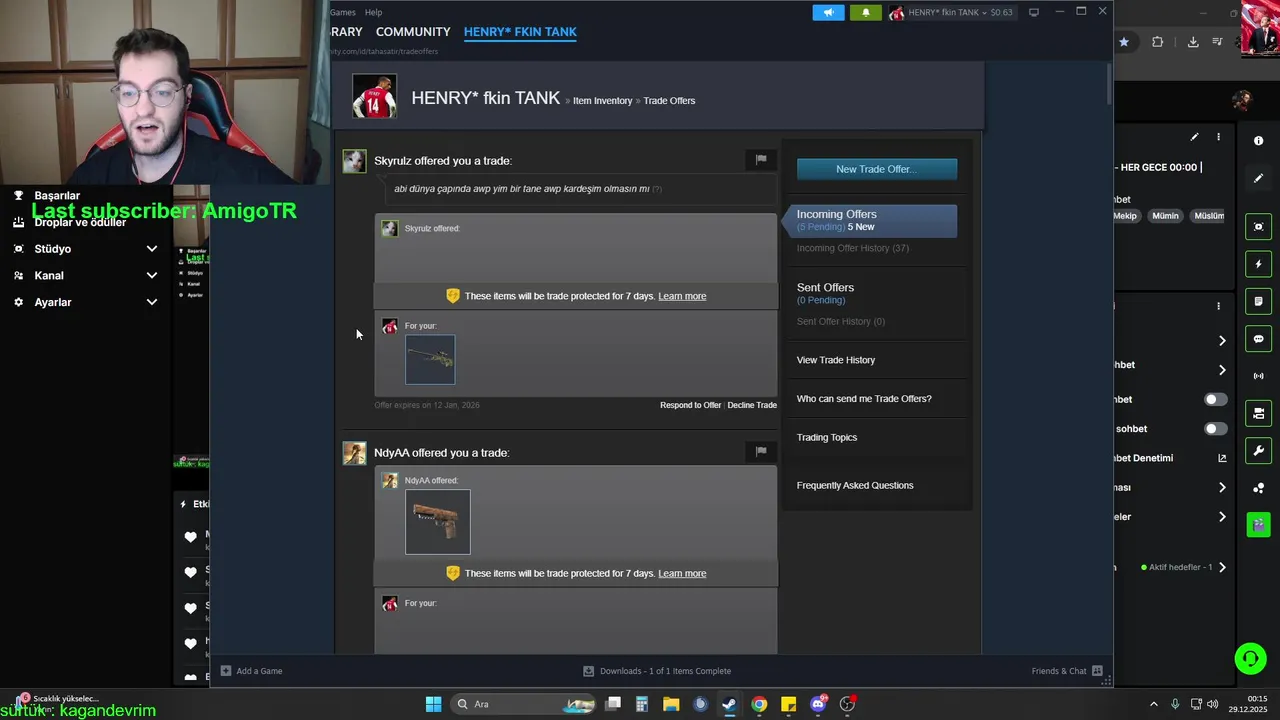Click Add a Game plus icon

coord(226,671)
